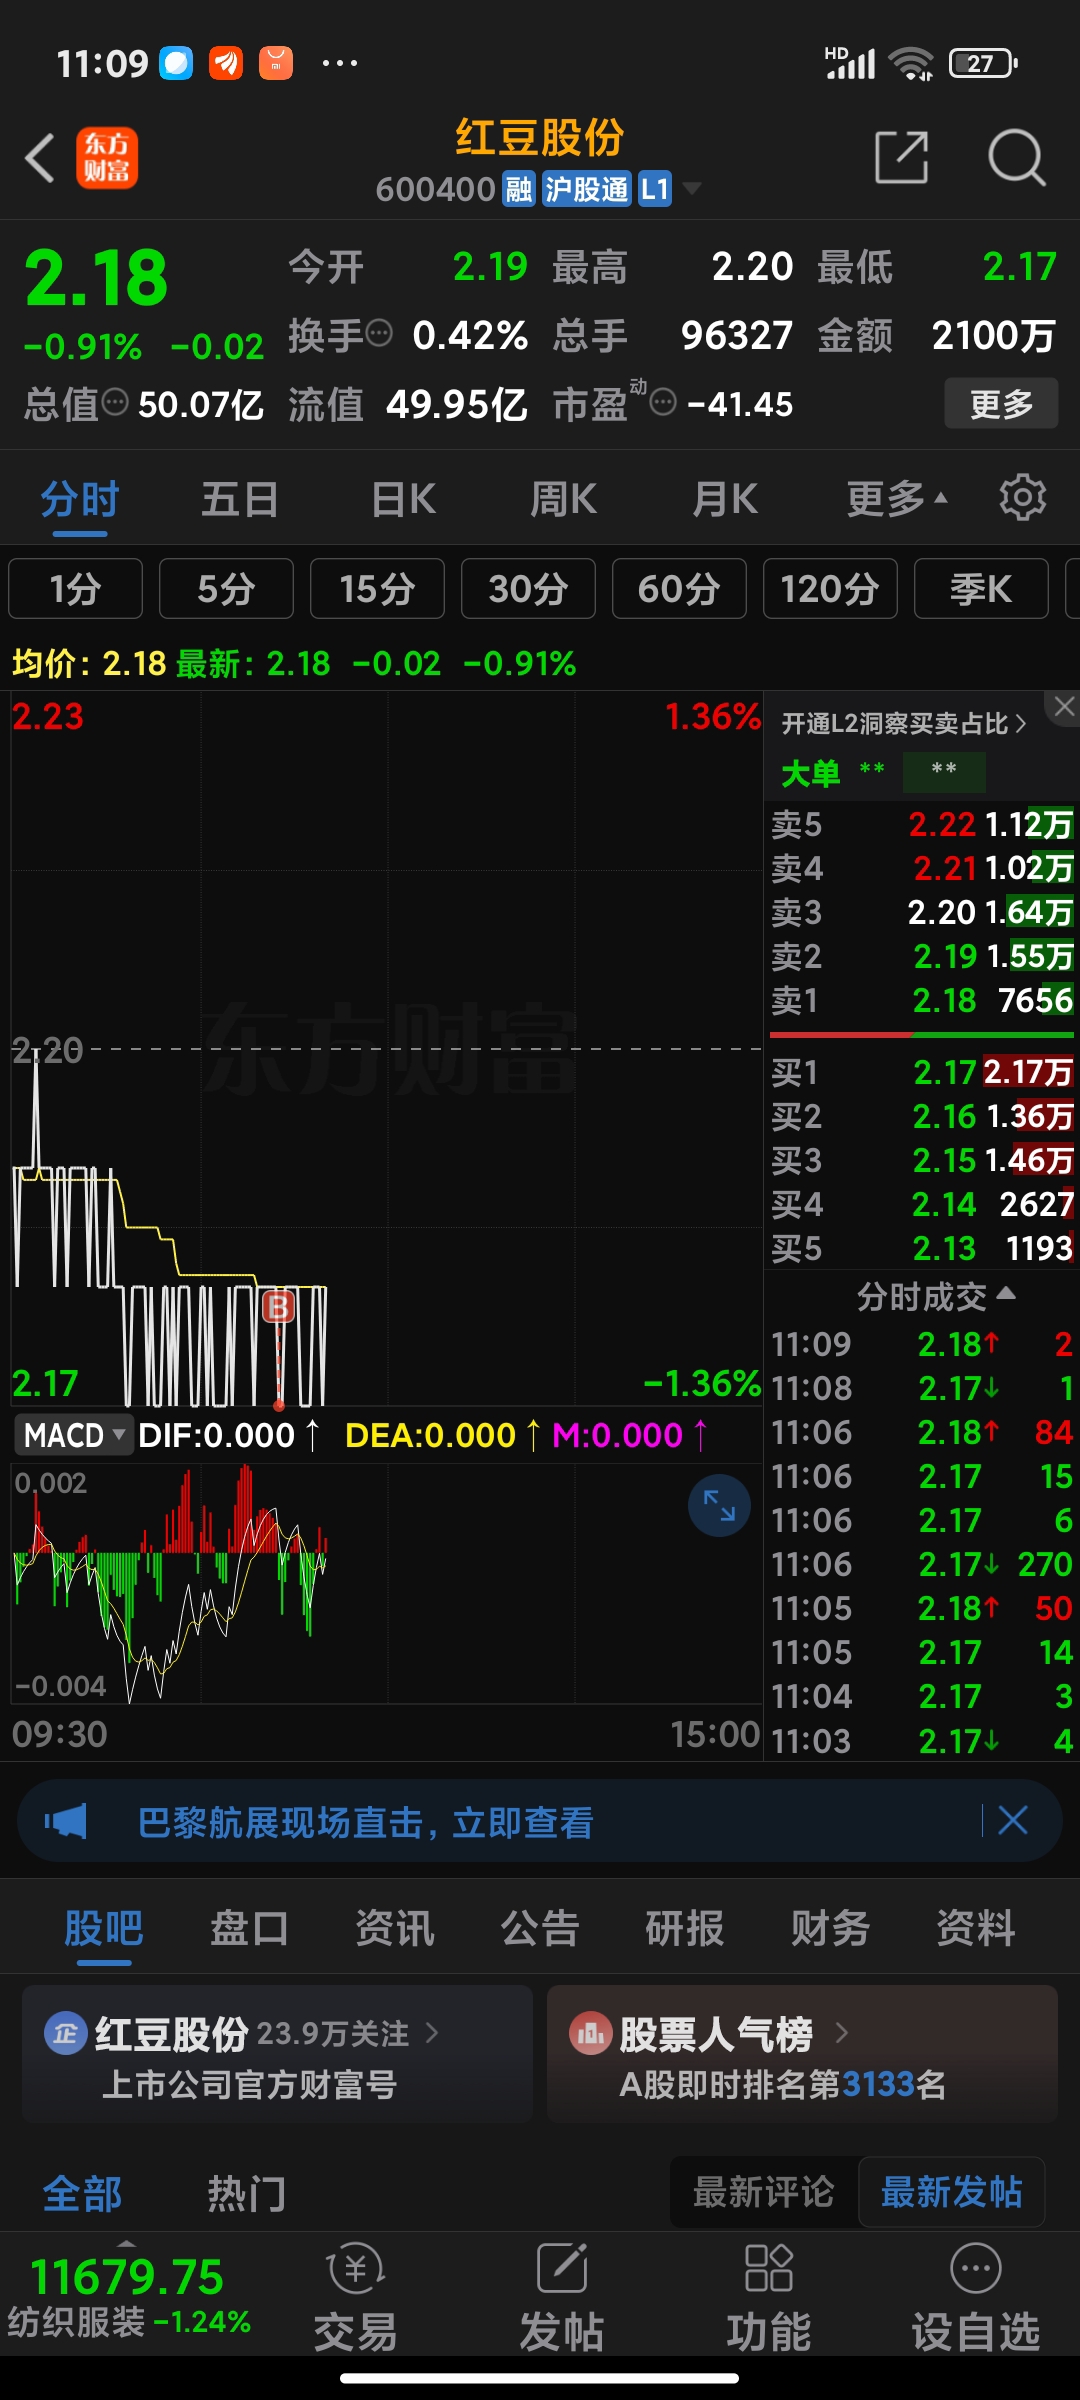Viewport: 1080px width, 2400px height.
Task: Switch to 月K chart tab
Action: 725,498
